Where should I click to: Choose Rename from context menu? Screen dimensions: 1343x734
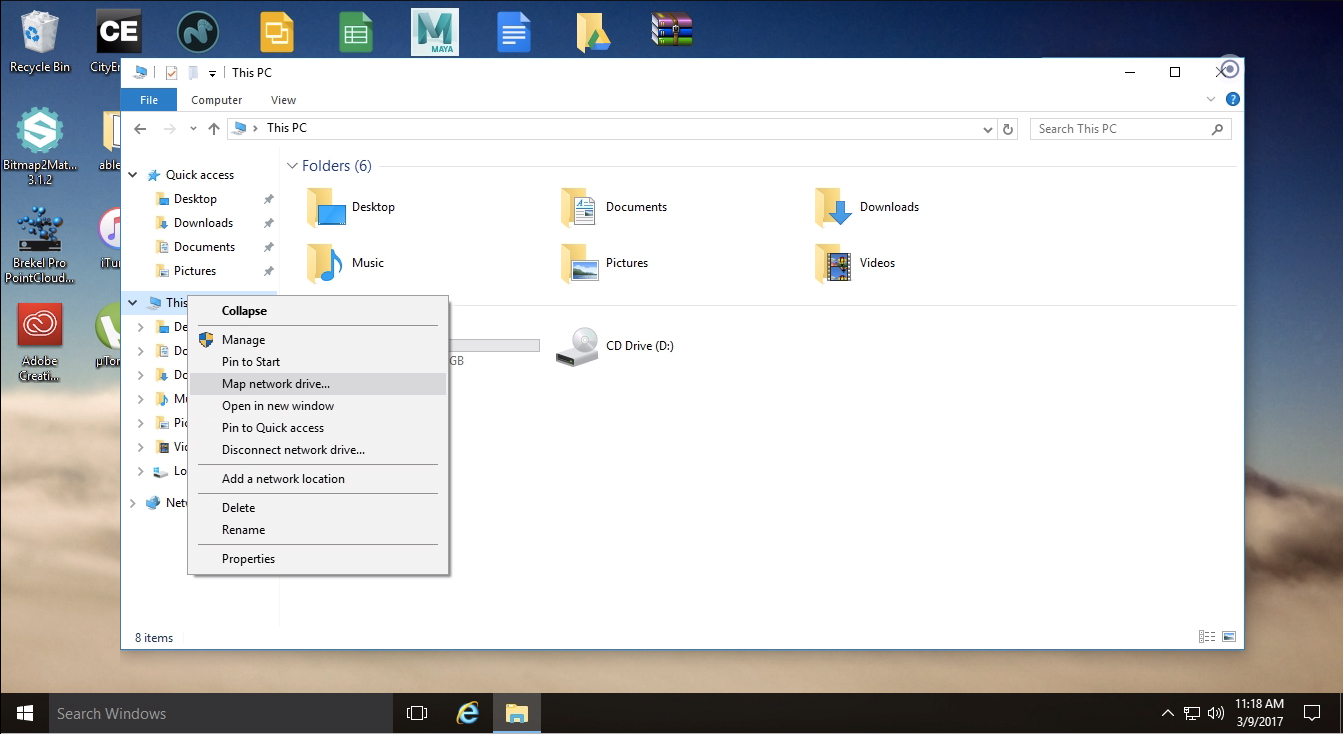pos(317,530)
